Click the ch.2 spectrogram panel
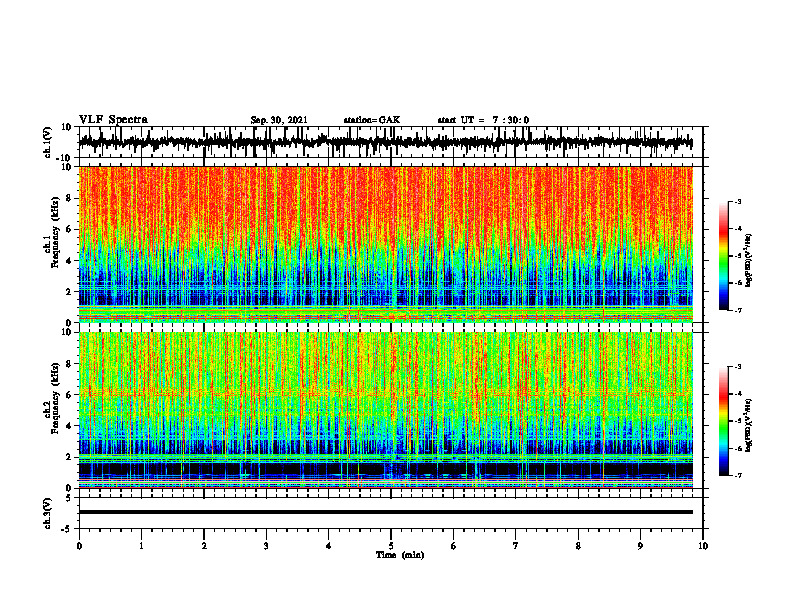Image resolution: width=792 pixels, height=612 pixels. 385,410
